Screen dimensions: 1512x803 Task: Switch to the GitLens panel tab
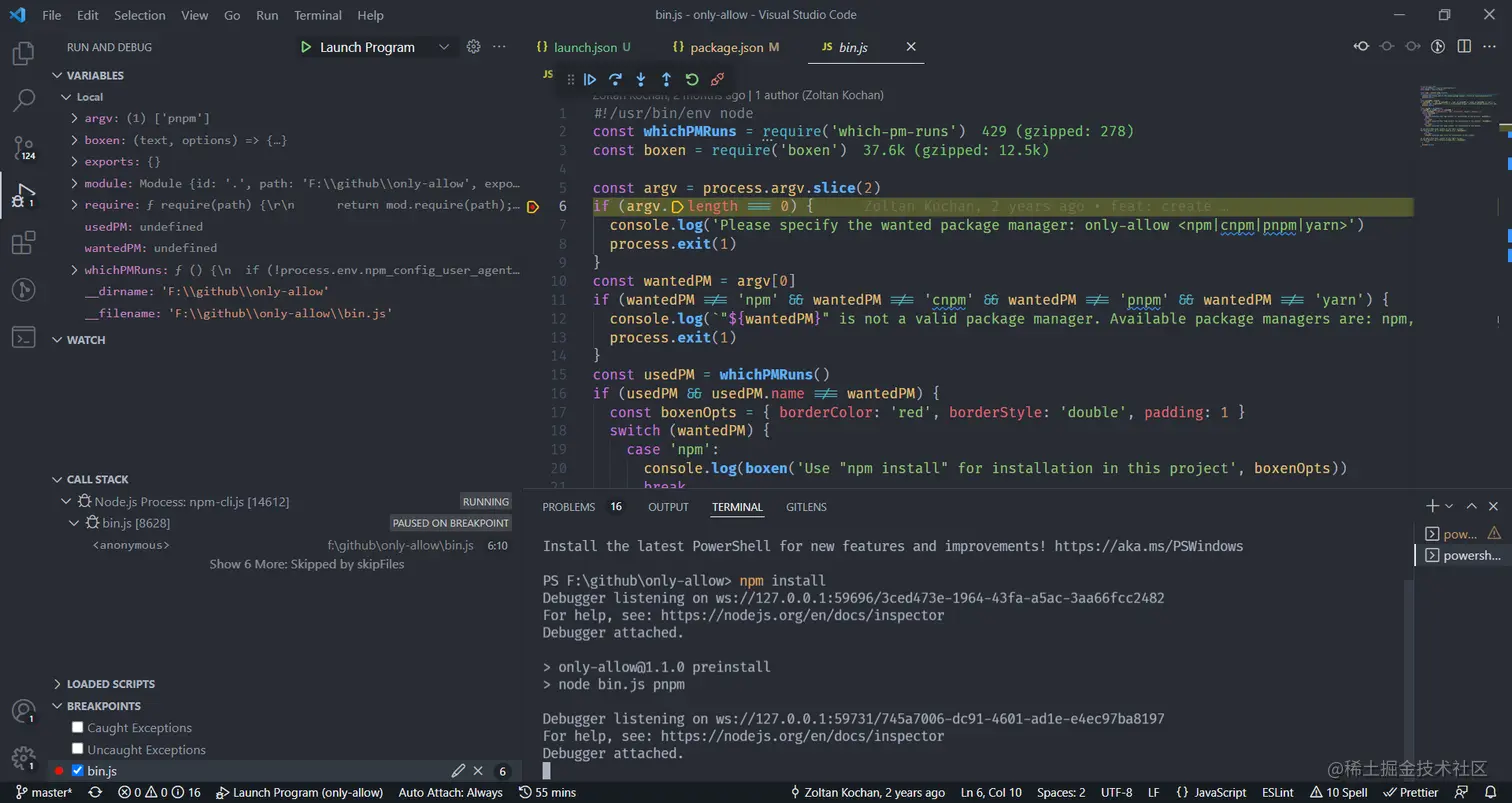(x=806, y=507)
